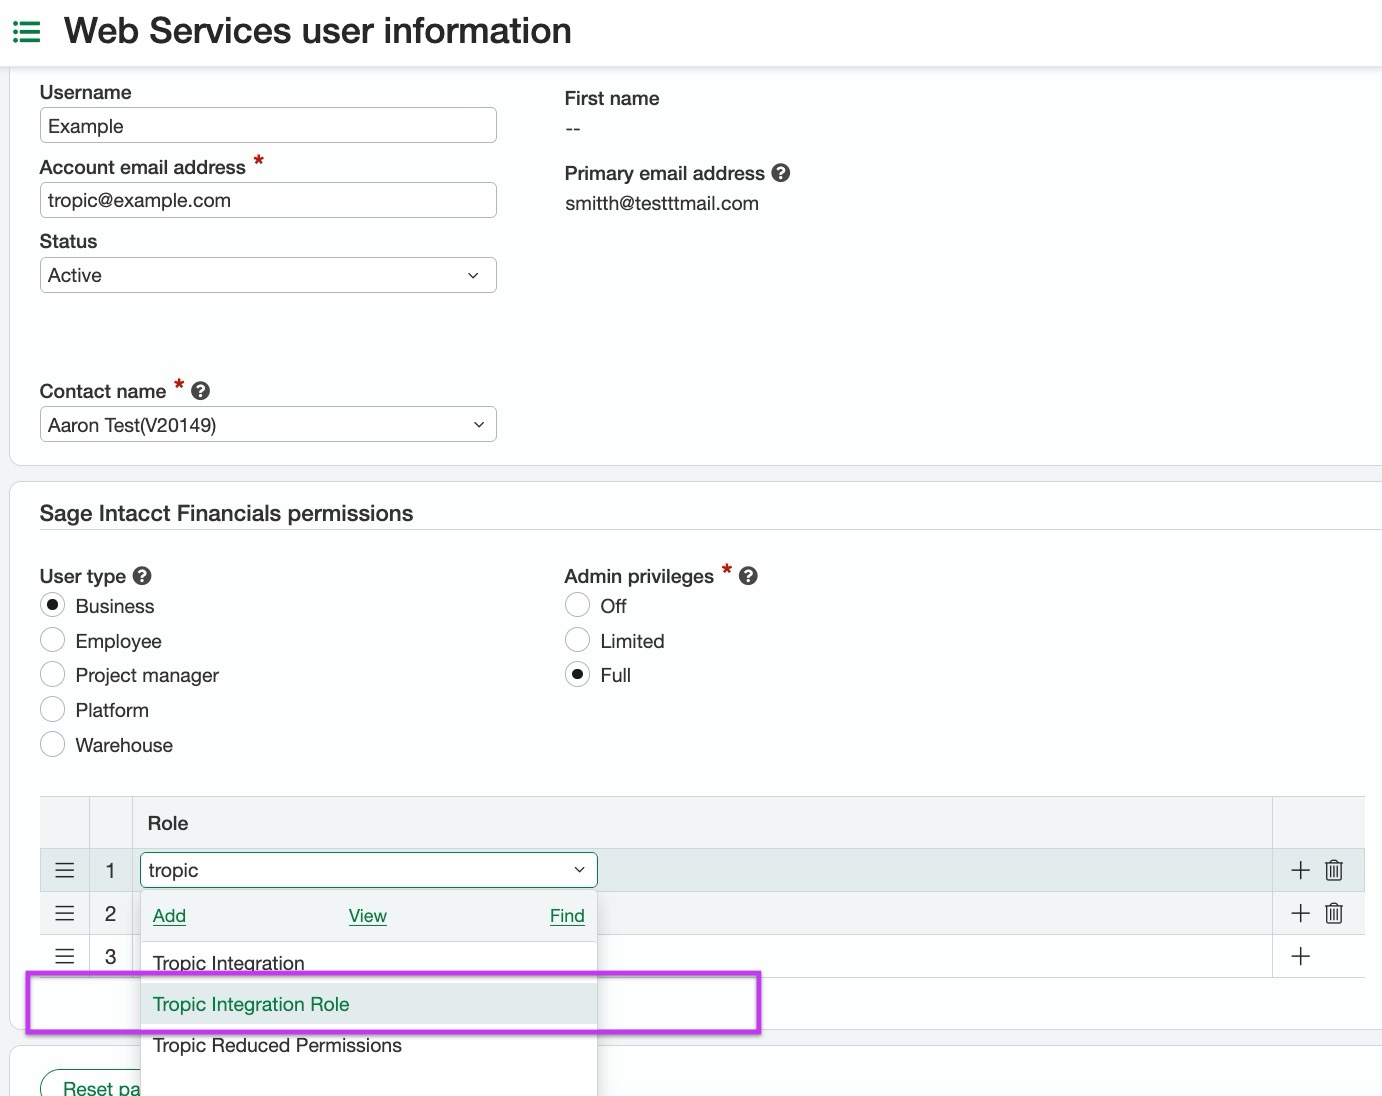Toggle the Role combo box arrow
The width and height of the screenshot is (1382, 1096).
pos(579,870)
